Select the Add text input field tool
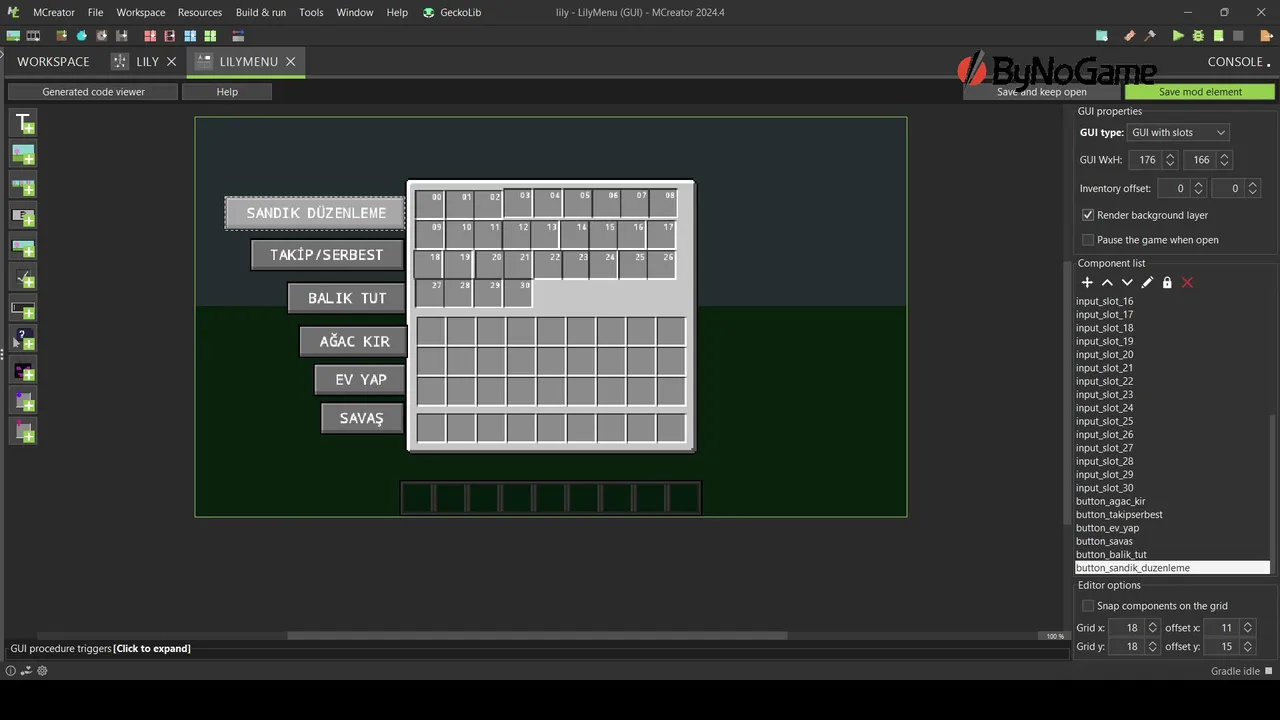Image resolution: width=1280 pixels, height=720 pixels. tap(23, 309)
